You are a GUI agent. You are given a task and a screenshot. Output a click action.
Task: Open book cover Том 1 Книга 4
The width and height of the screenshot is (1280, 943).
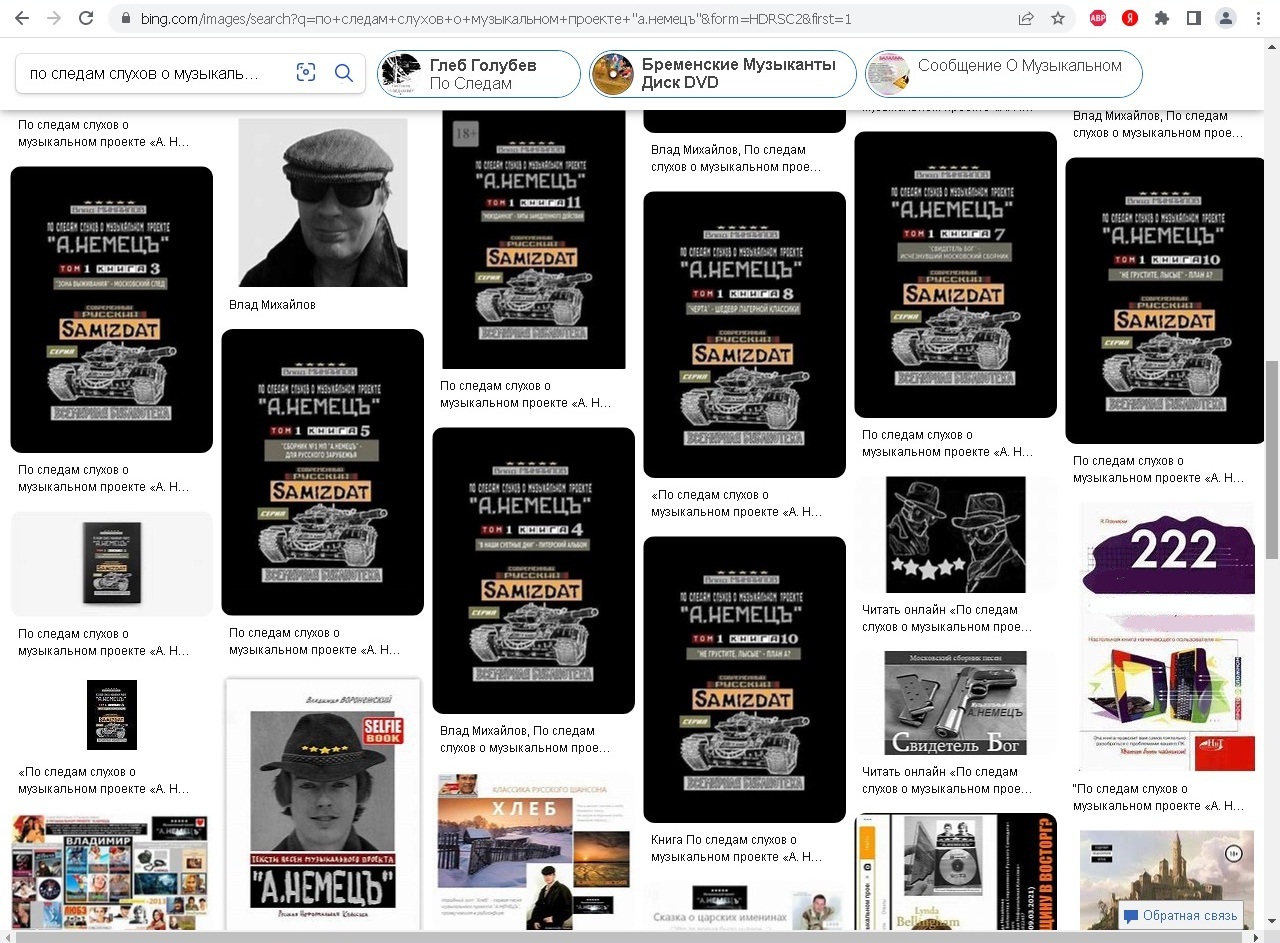point(534,571)
